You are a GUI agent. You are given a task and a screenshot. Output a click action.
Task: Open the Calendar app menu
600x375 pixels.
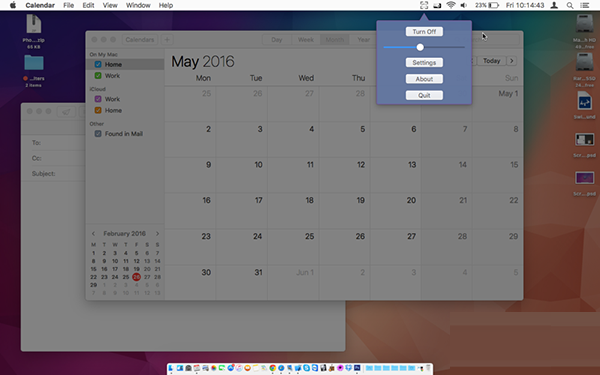pos(40,5)
